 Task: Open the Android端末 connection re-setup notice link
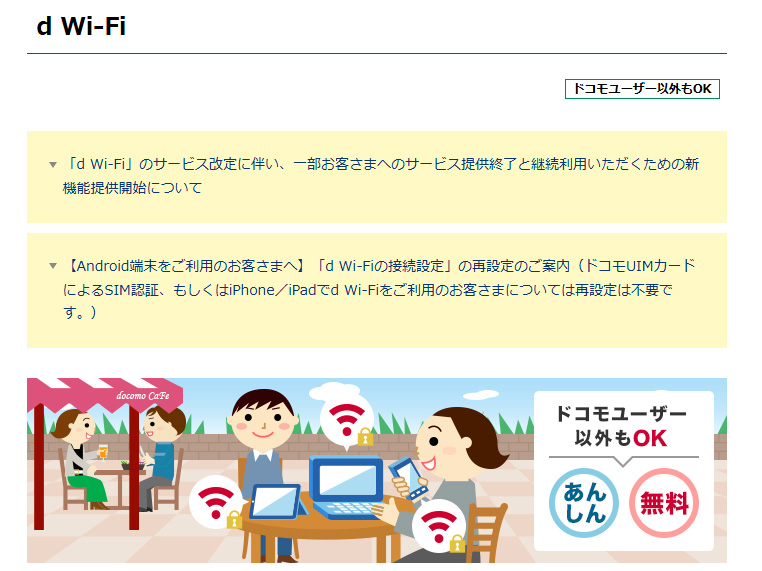click(379, 289)
